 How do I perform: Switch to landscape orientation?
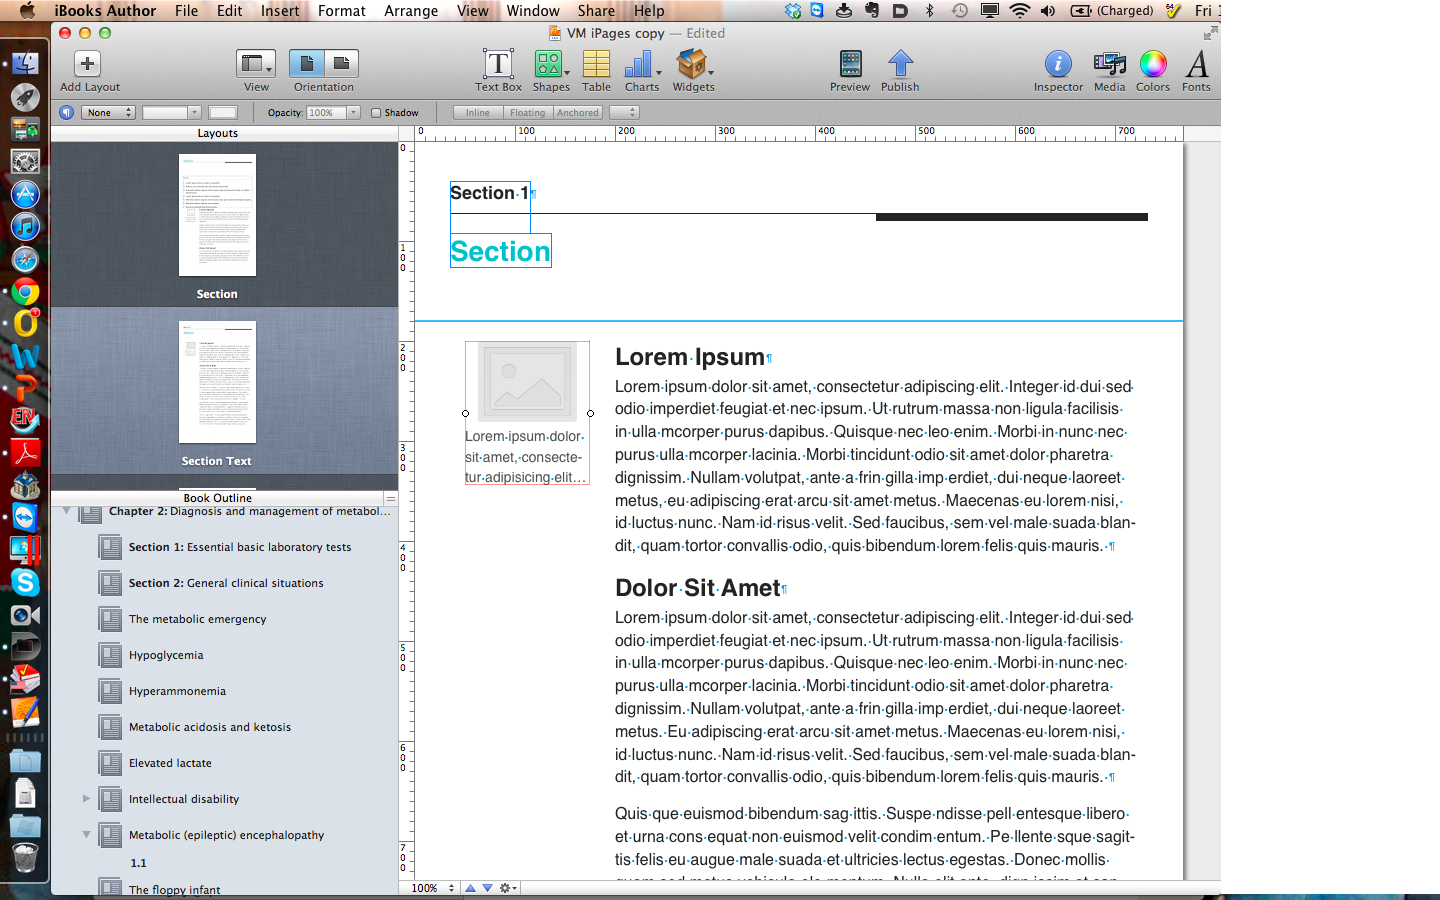(x=341, y=63)
